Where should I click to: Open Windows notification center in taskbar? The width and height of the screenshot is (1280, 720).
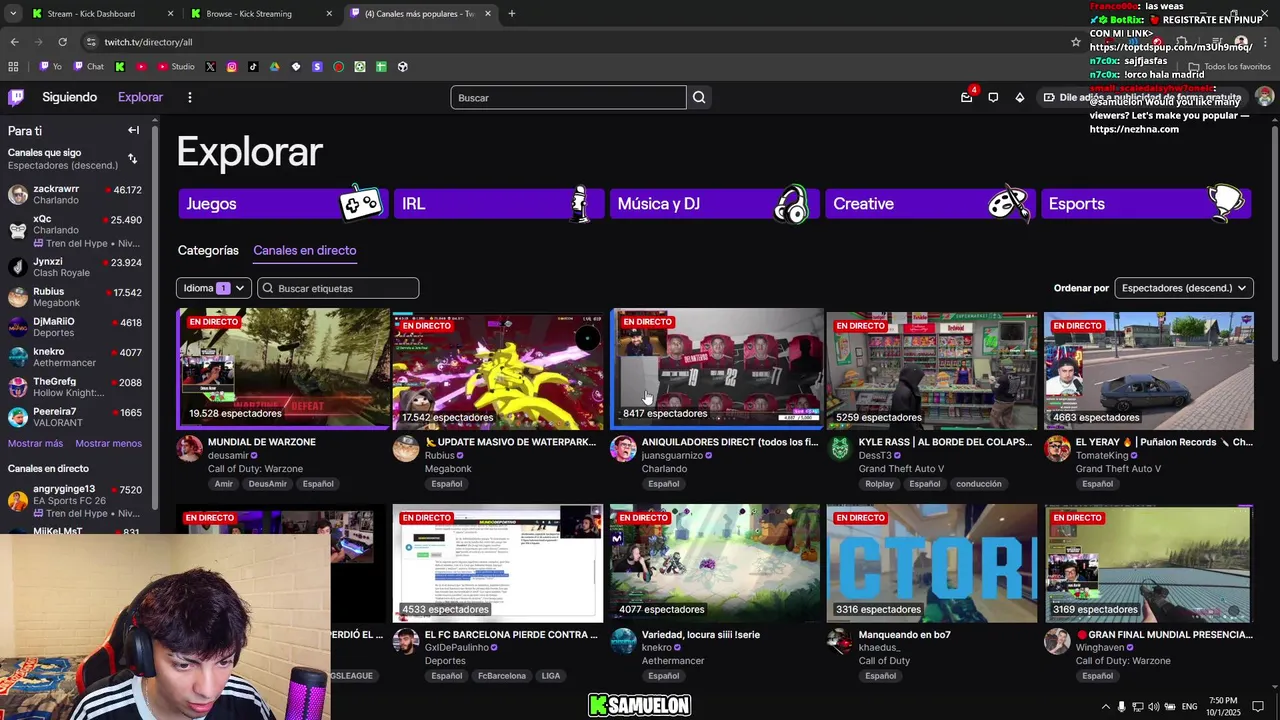pos(1258,706)
